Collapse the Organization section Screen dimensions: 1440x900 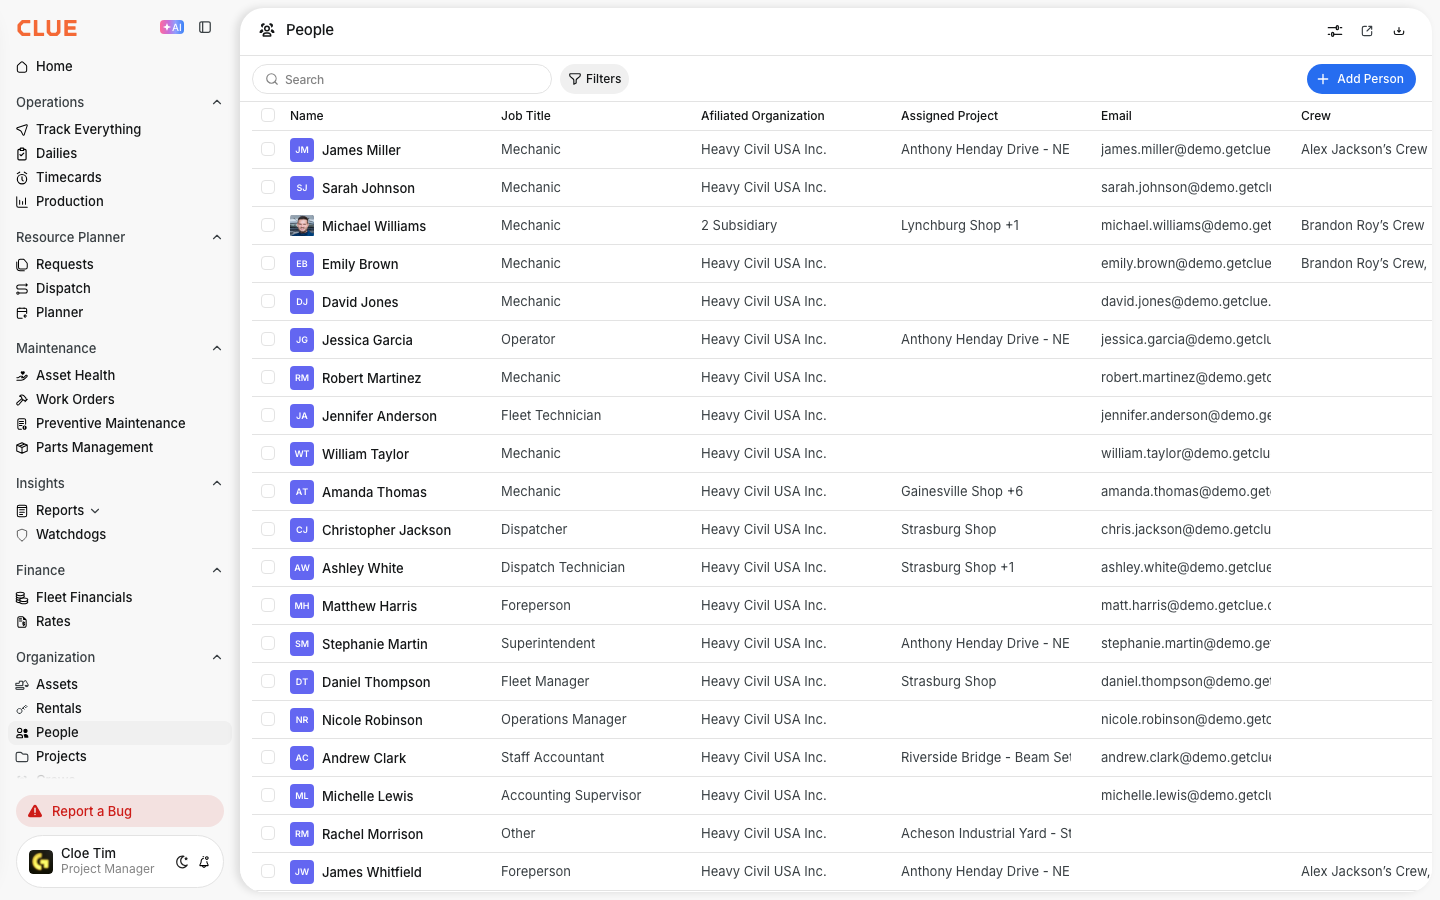(x=217, y=657)
